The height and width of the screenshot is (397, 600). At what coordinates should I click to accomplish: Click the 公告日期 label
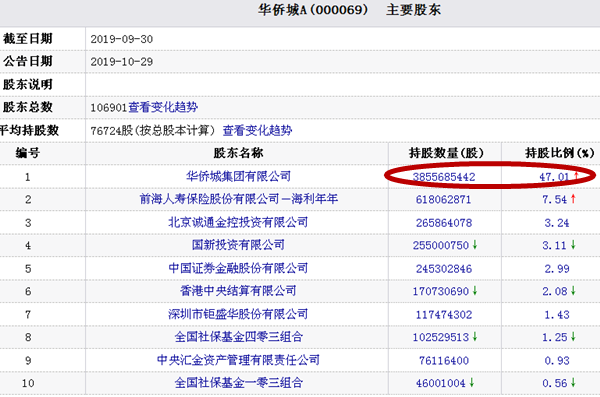tap(28, 61)
